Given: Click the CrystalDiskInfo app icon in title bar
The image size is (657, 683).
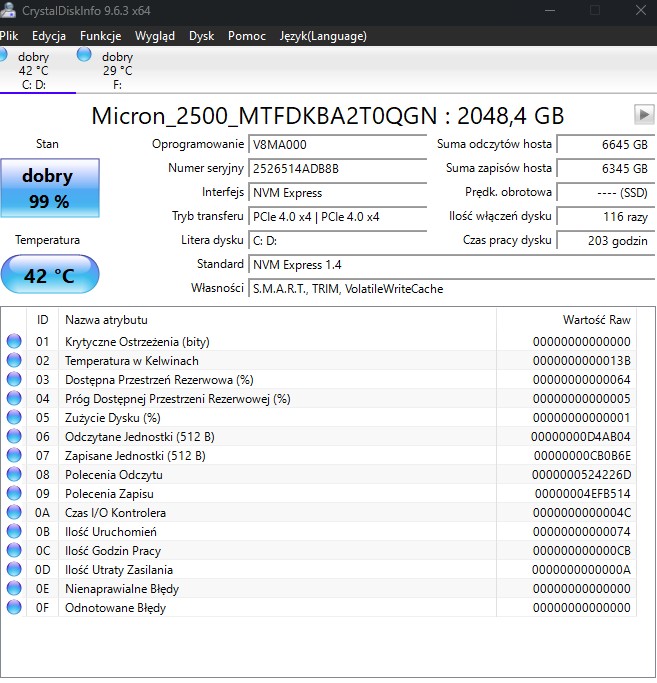Looking at the screenshot, I should point(8,10).
